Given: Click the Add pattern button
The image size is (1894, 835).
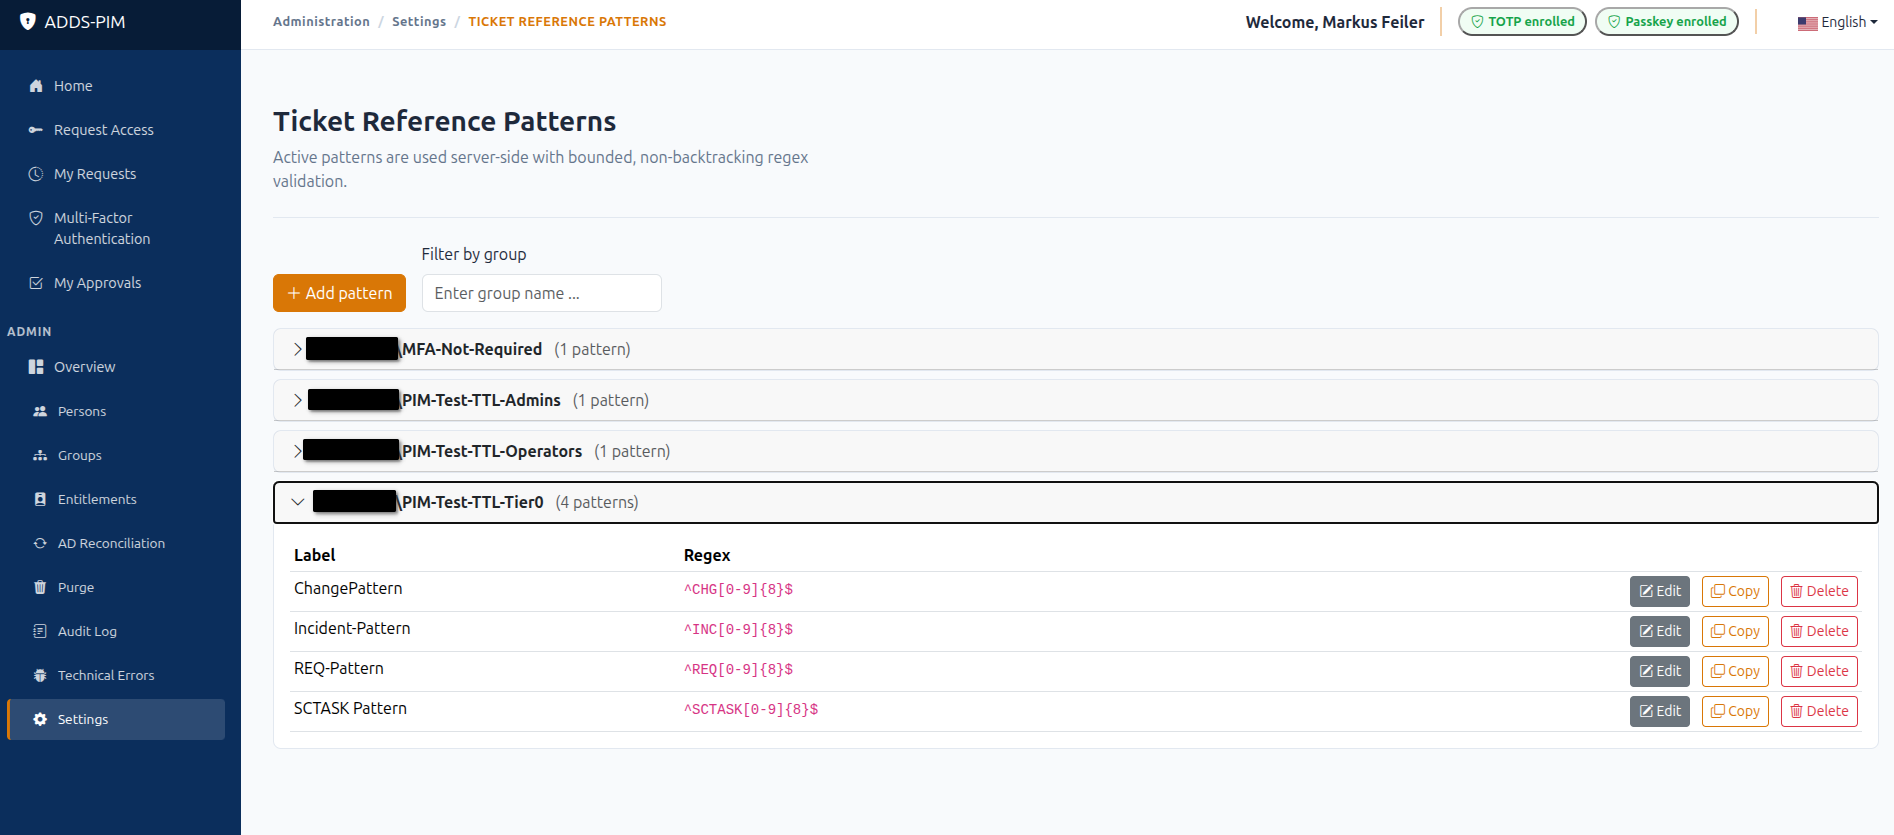Looking at the screenshot, I should tap(339, 293).
